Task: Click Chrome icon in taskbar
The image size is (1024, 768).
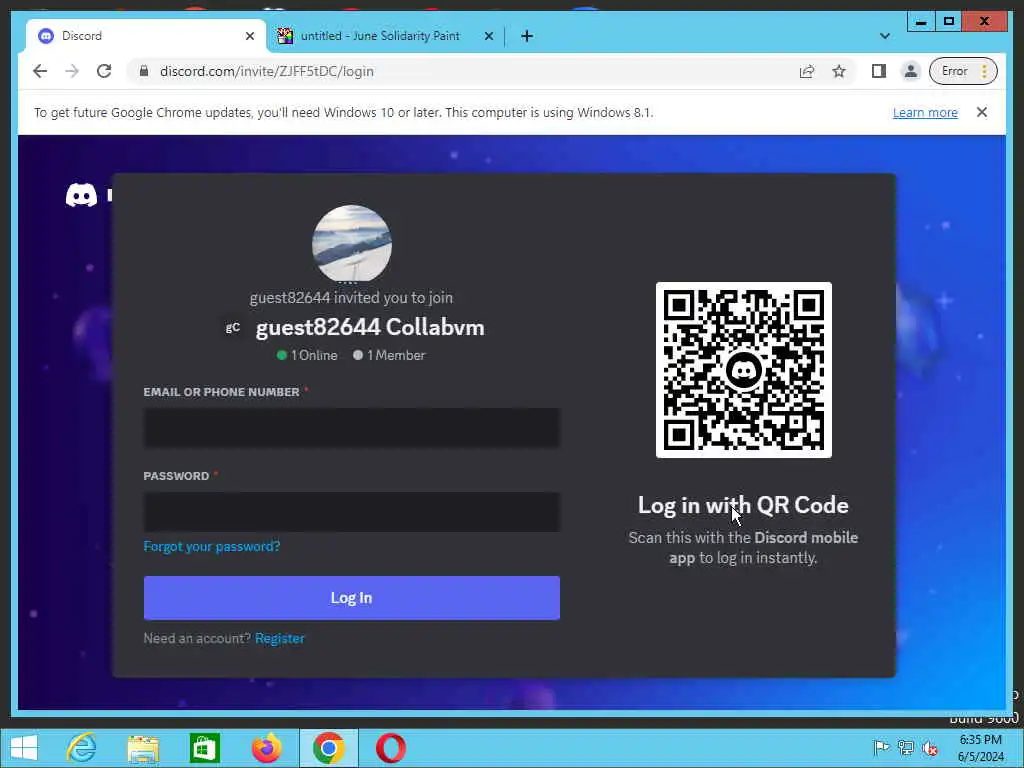Action: 328,748
